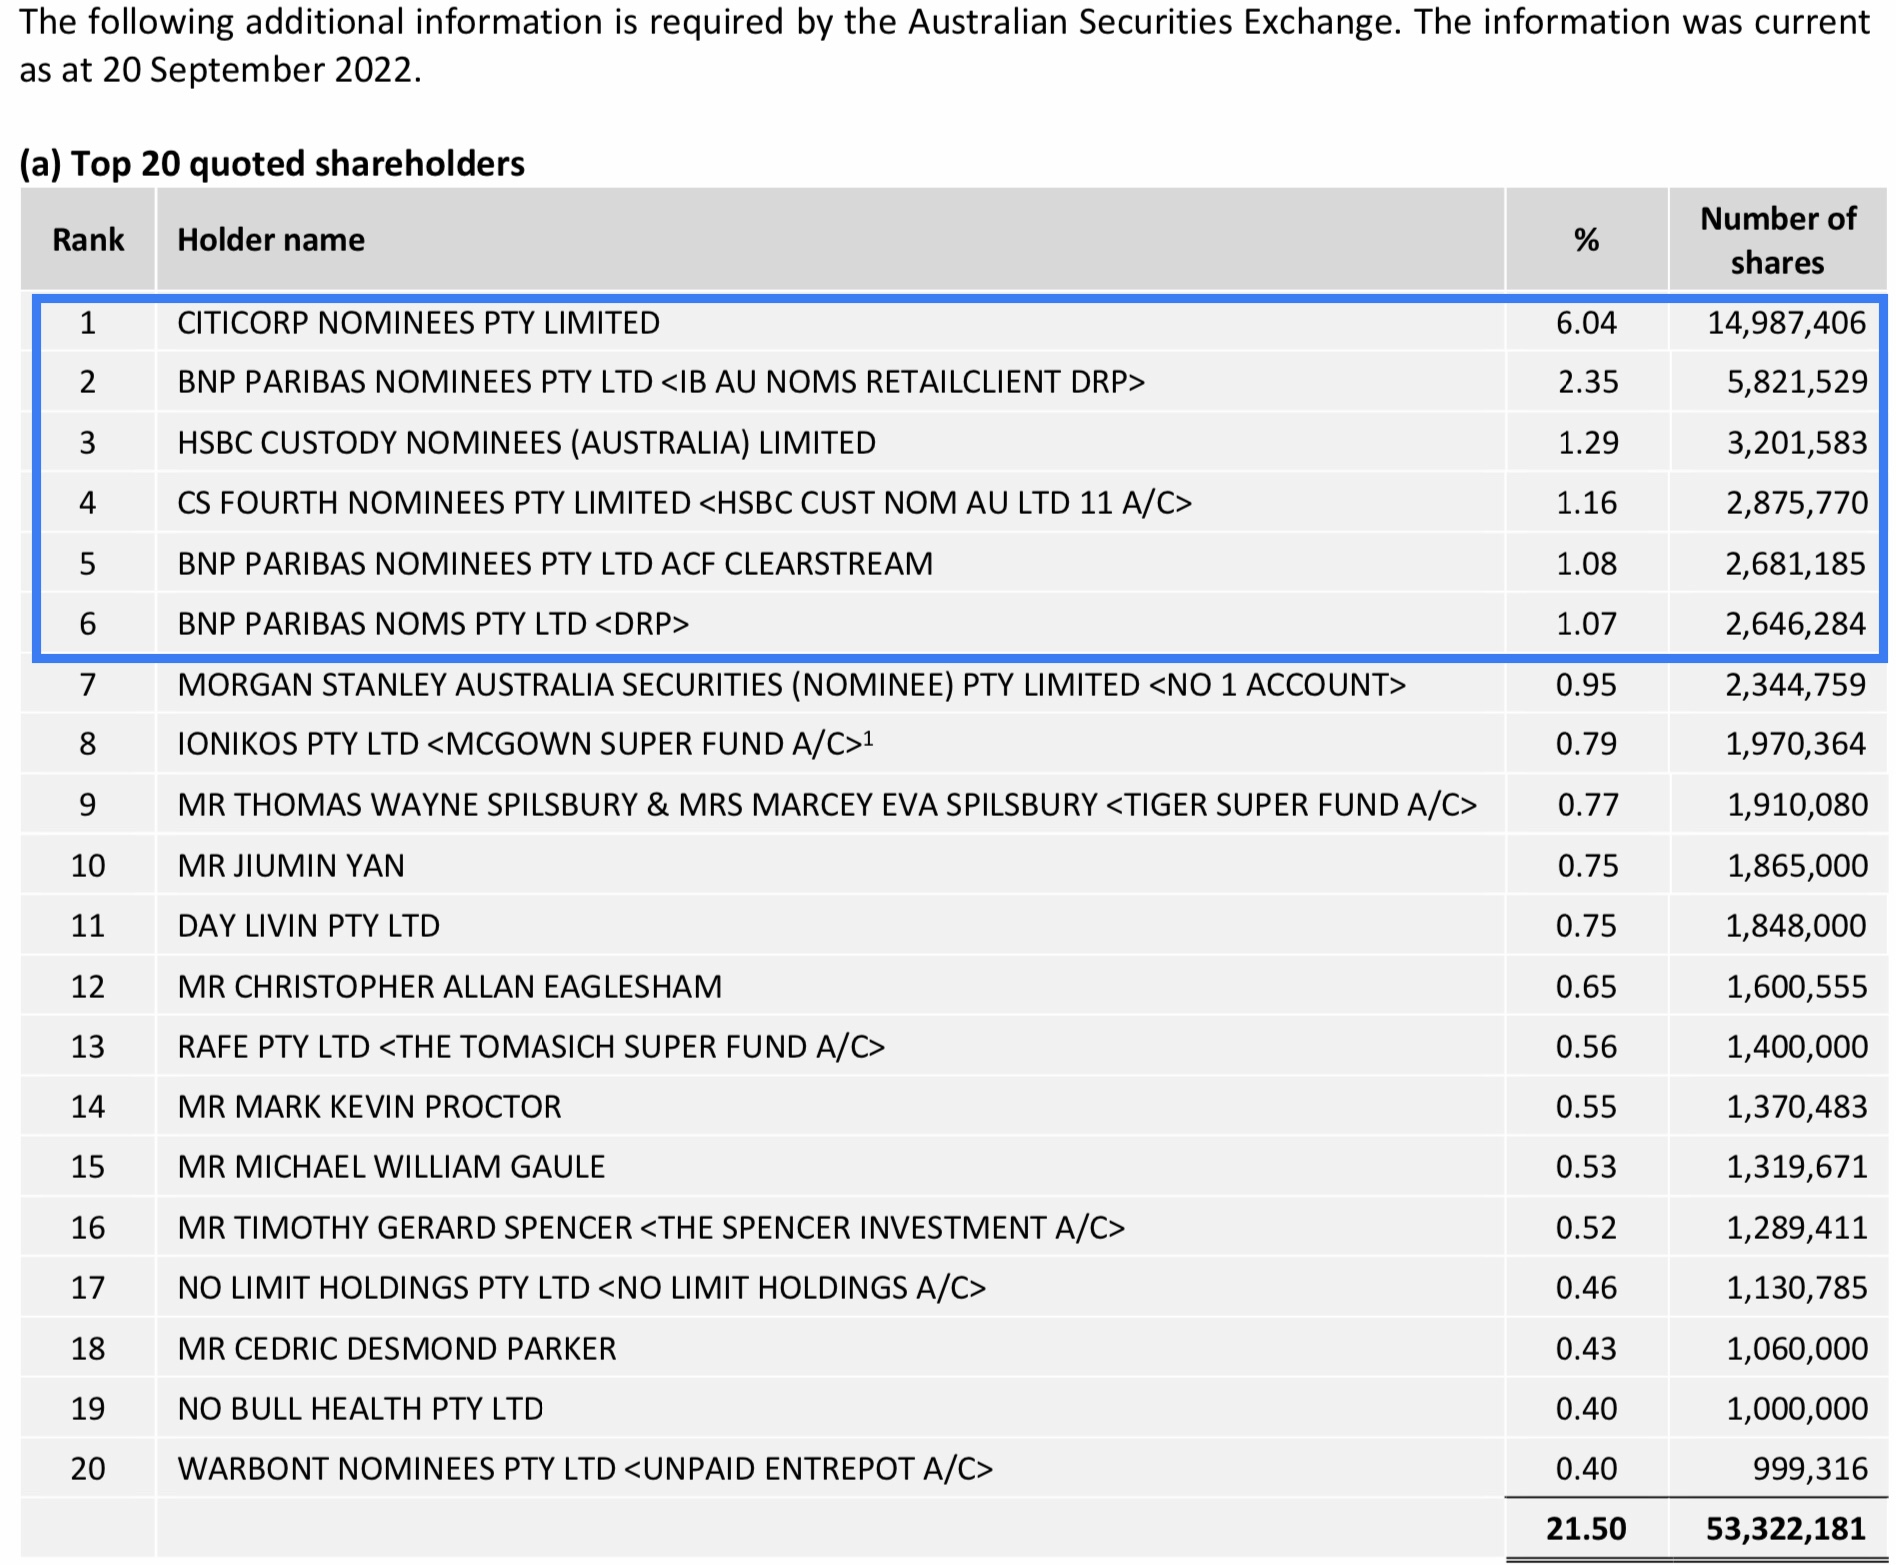Click share count 2,681,185
This screenshot has height=1565, width=1896.
[1795, 564]
